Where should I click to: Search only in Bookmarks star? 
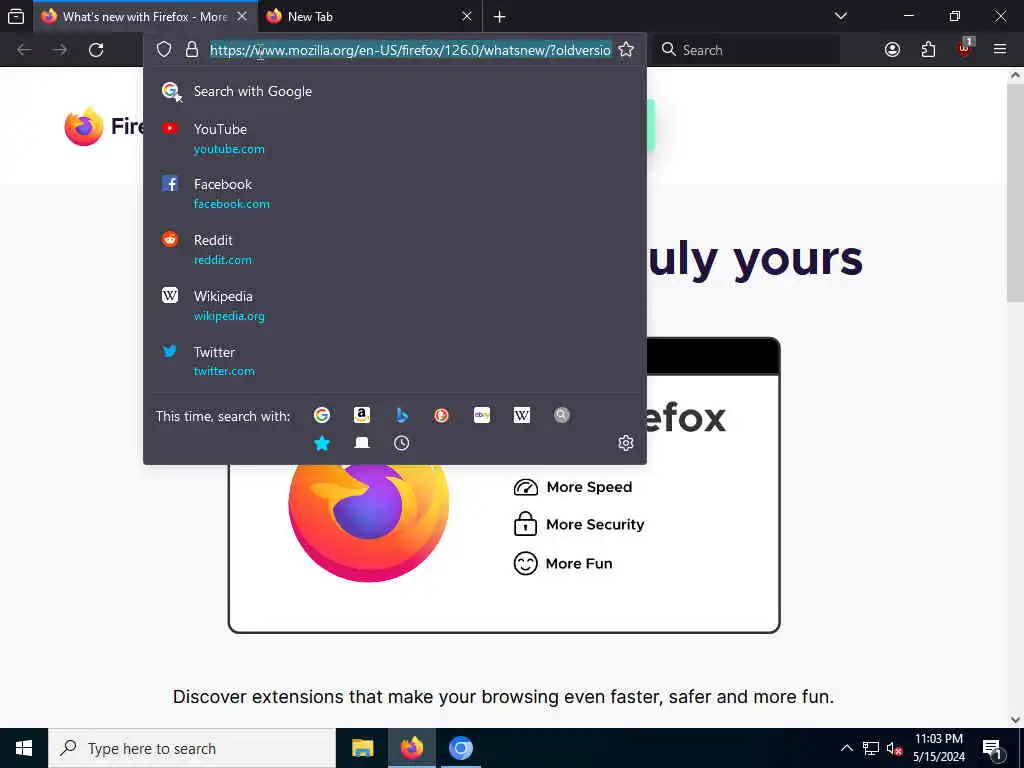click(322, 443)
